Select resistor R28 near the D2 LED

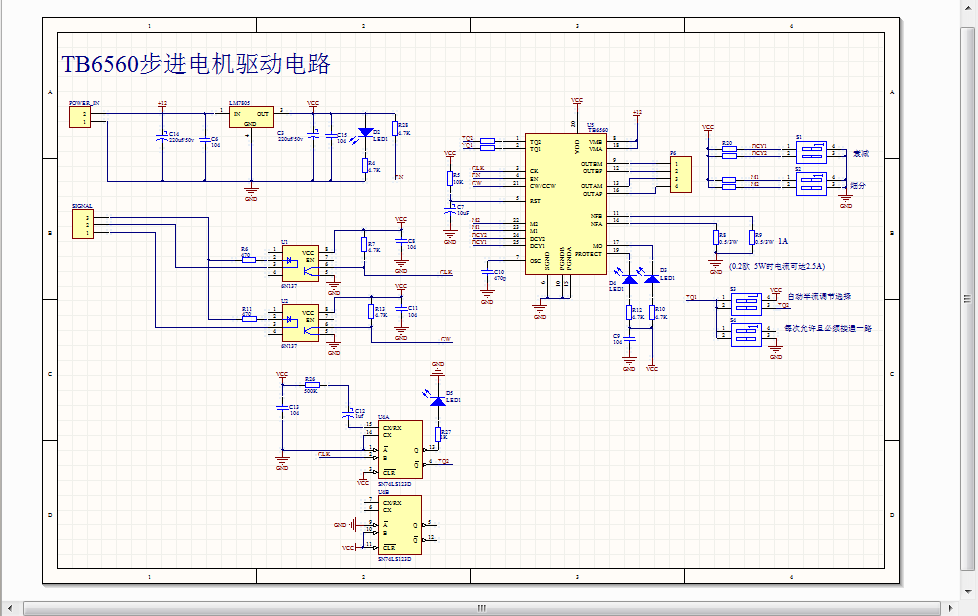tap(395, 128)
